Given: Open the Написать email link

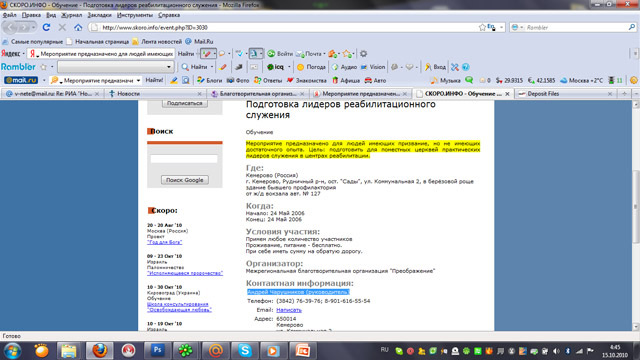Looking at the screenshot, I should pos(289,310).
